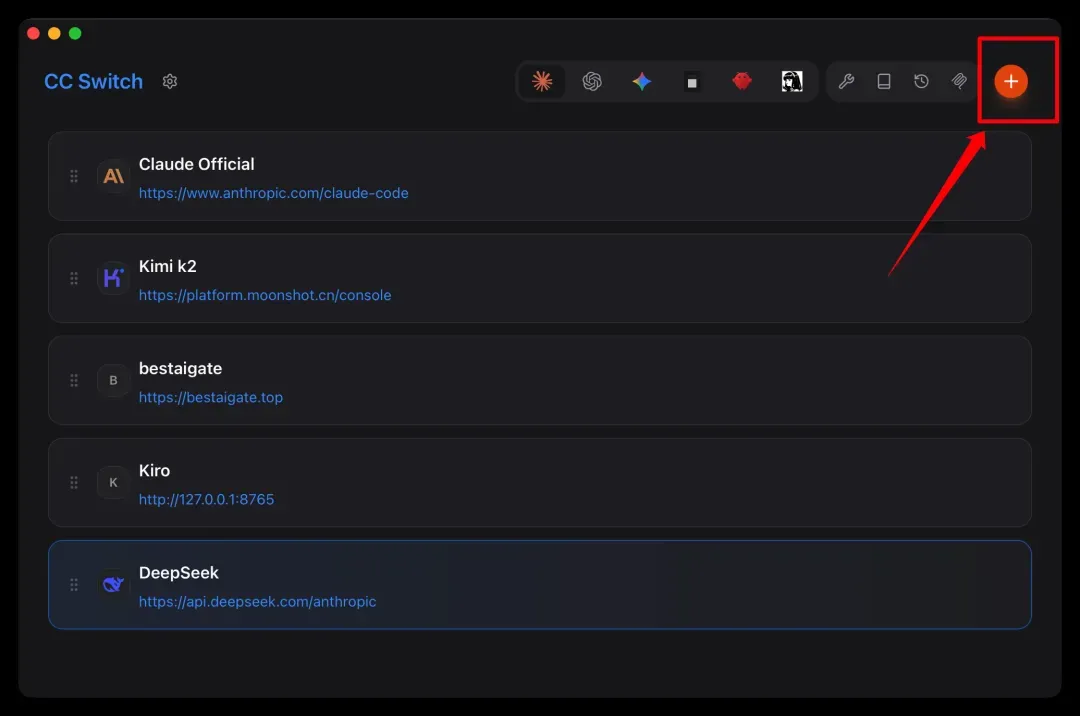The image size is (1080, 716).
Task: Click the Anthropic logo on Claude Official
Action: [113, 176]
